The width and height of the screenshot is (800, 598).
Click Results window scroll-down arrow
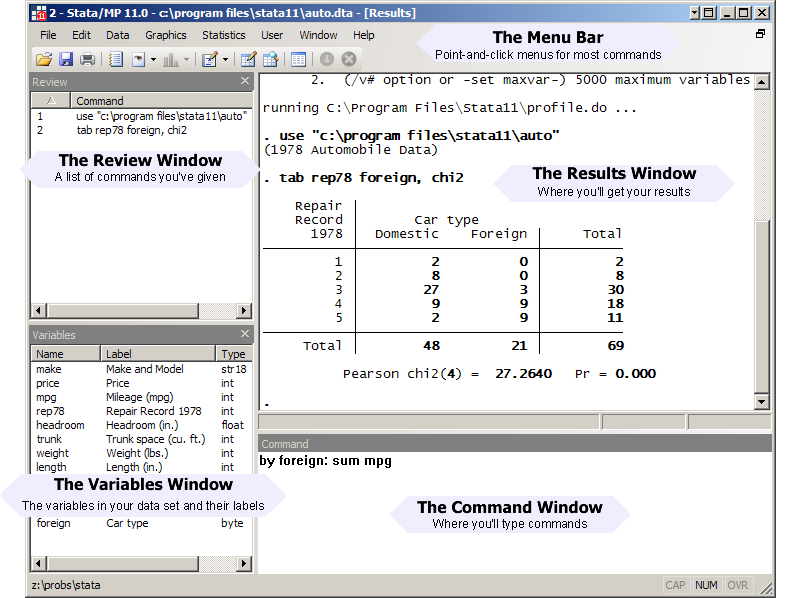pos(762,402)
